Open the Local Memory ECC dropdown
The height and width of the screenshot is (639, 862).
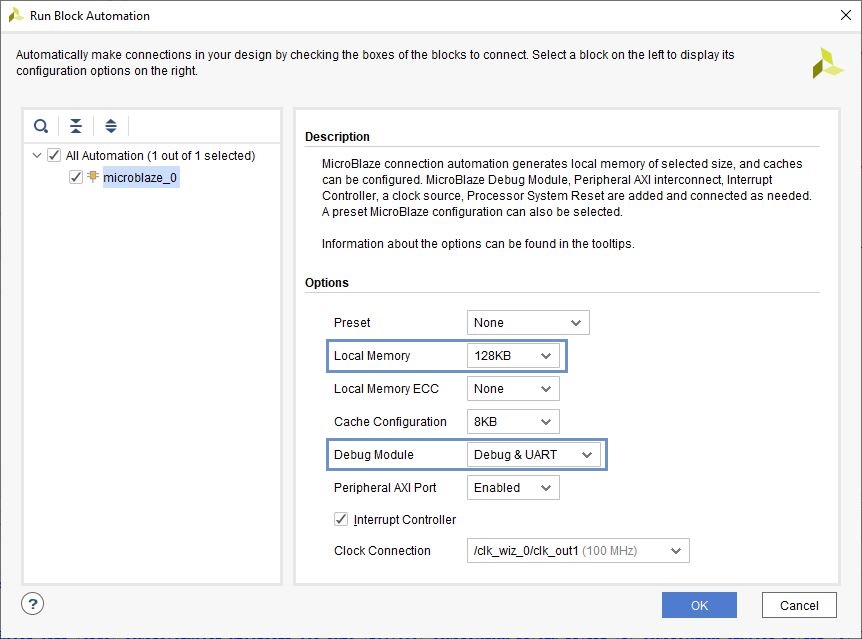(513, 389)
